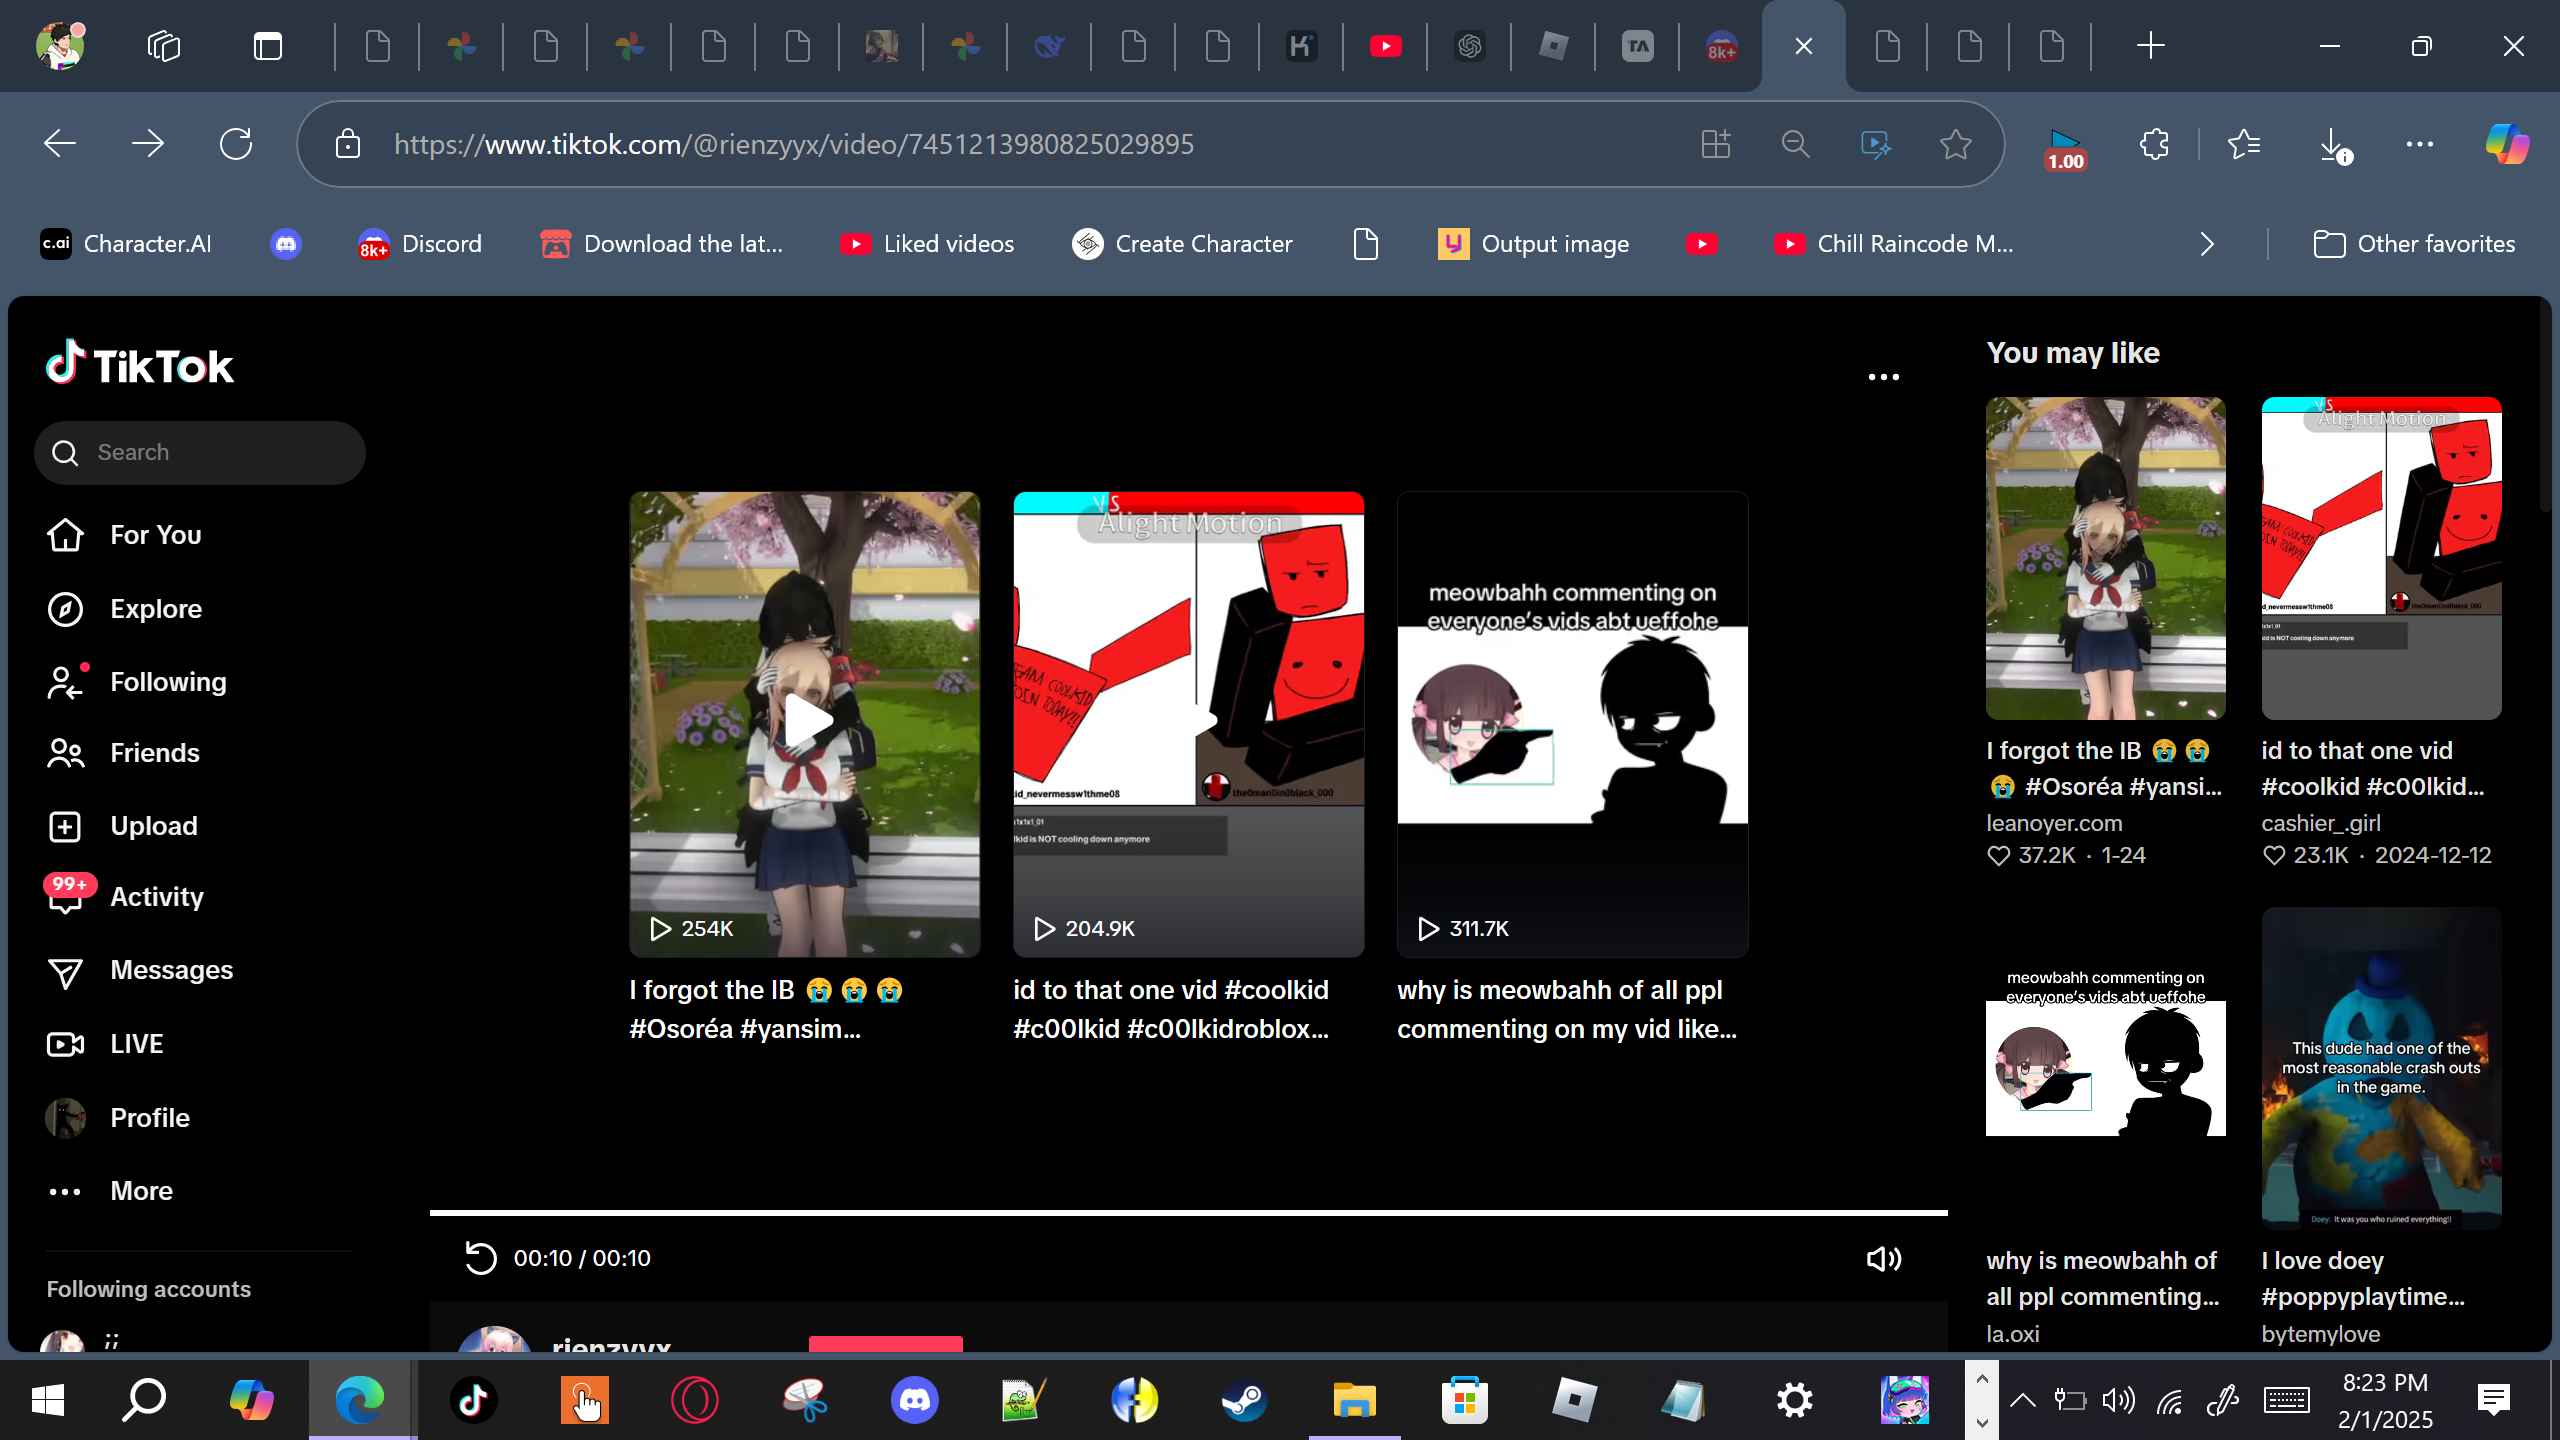The image size is (2560, 1440).
Task: Open the LIVE camera icon
Action: (66, 1044)
